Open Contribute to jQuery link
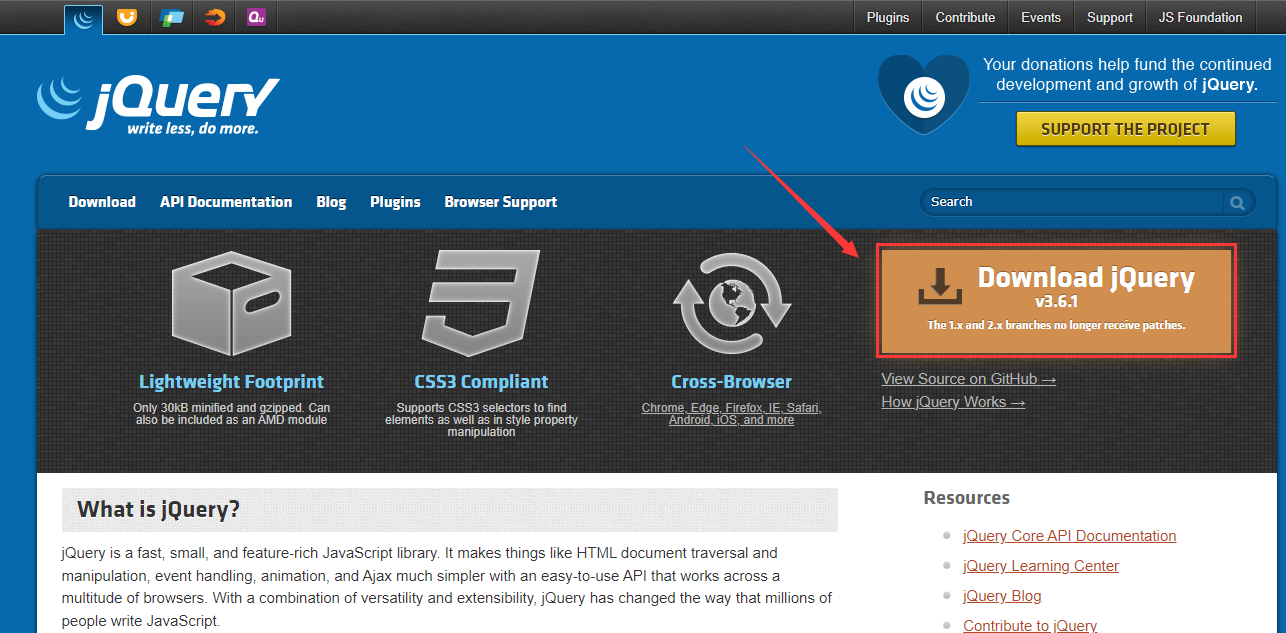 [x=1030, y=626]
